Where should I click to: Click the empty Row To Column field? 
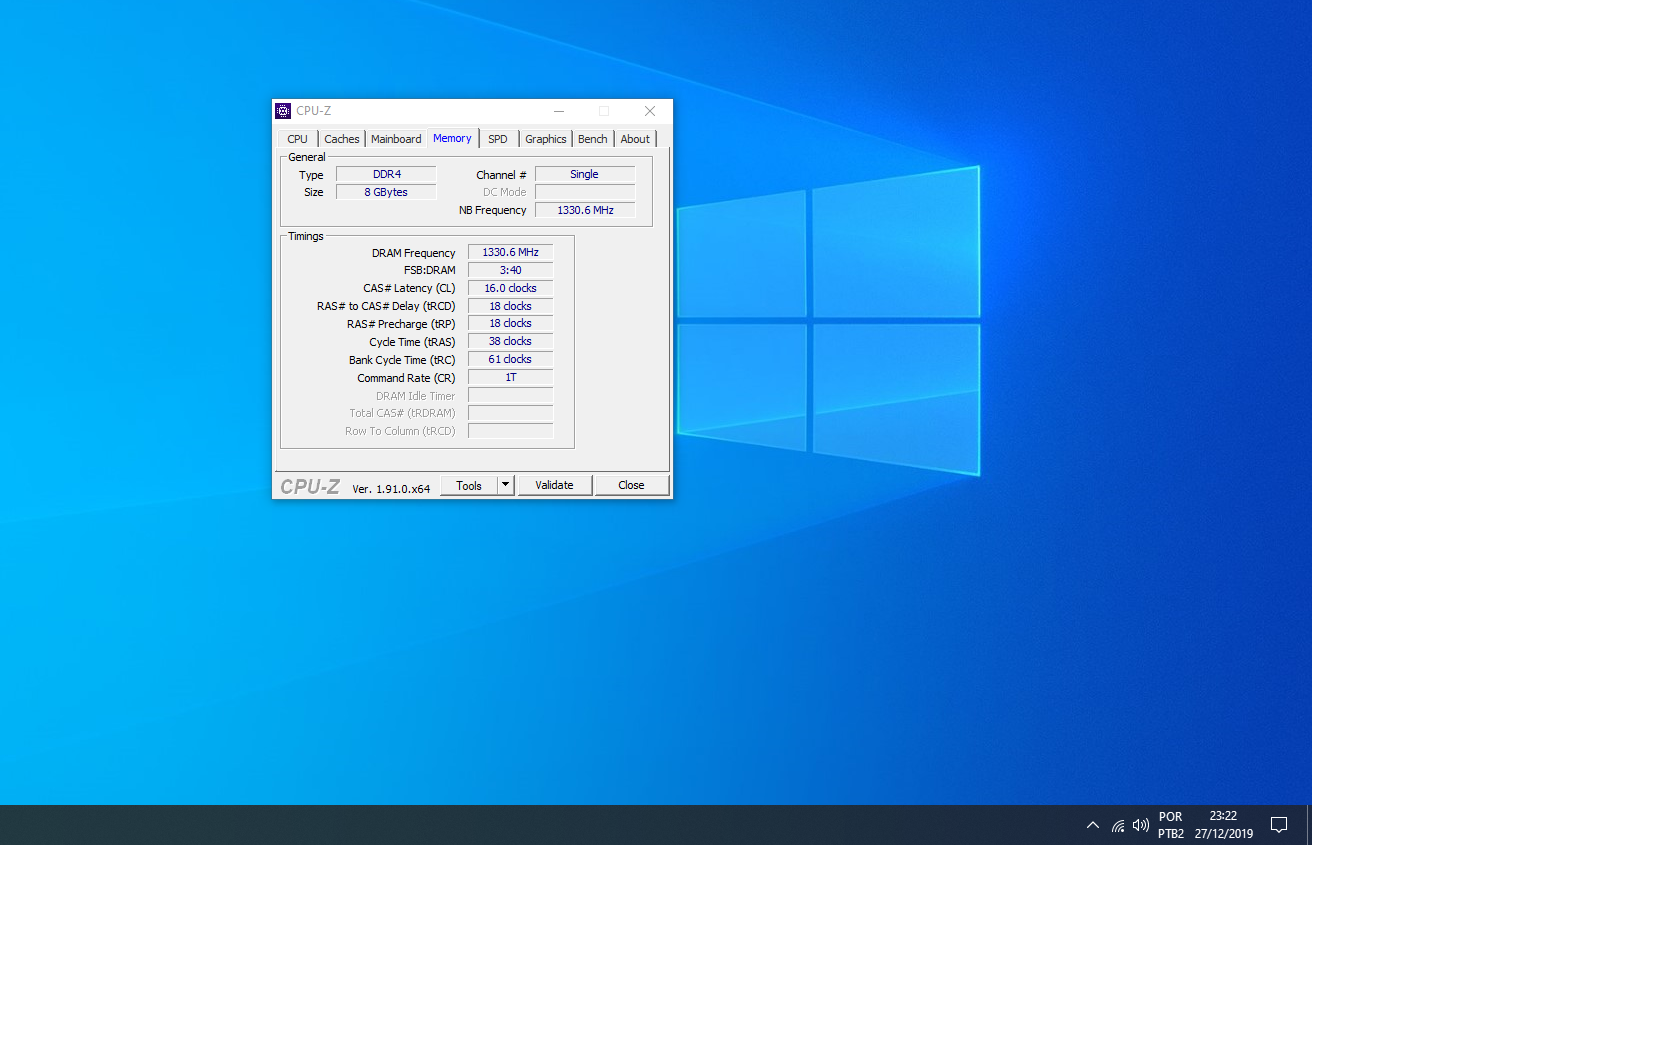[x=511, y=431]
